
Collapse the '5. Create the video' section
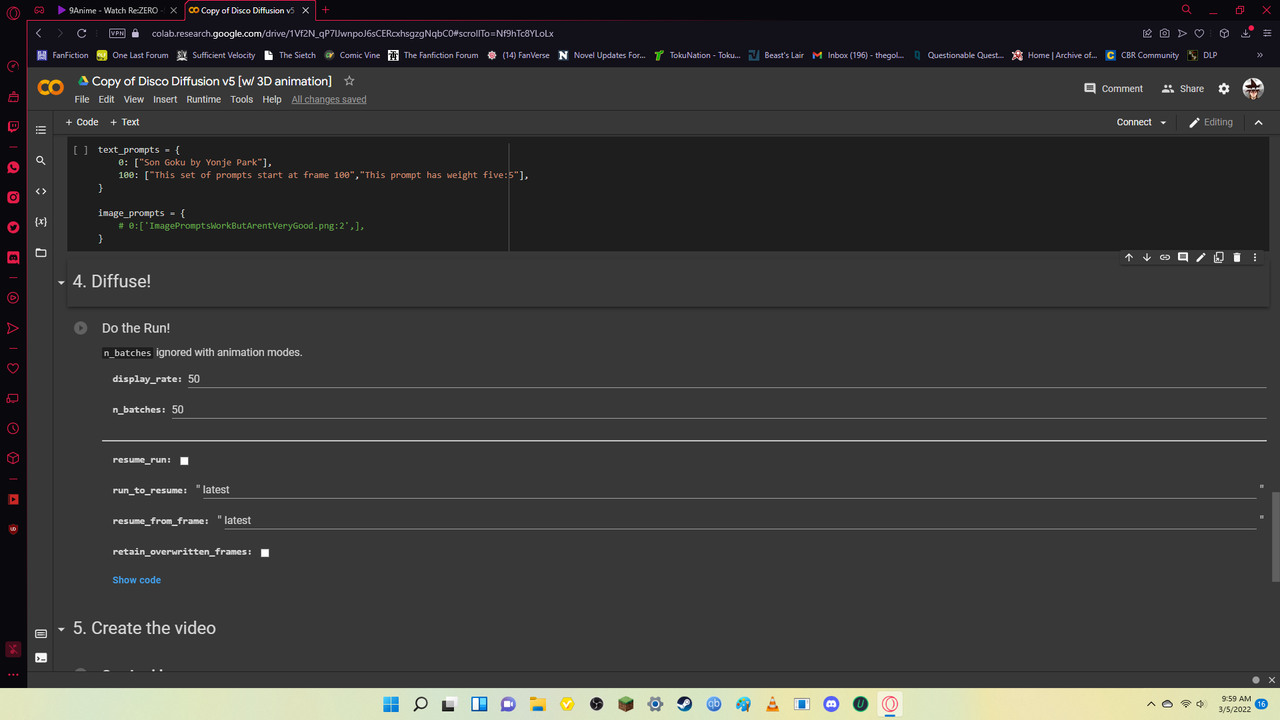tap(61, 630)
